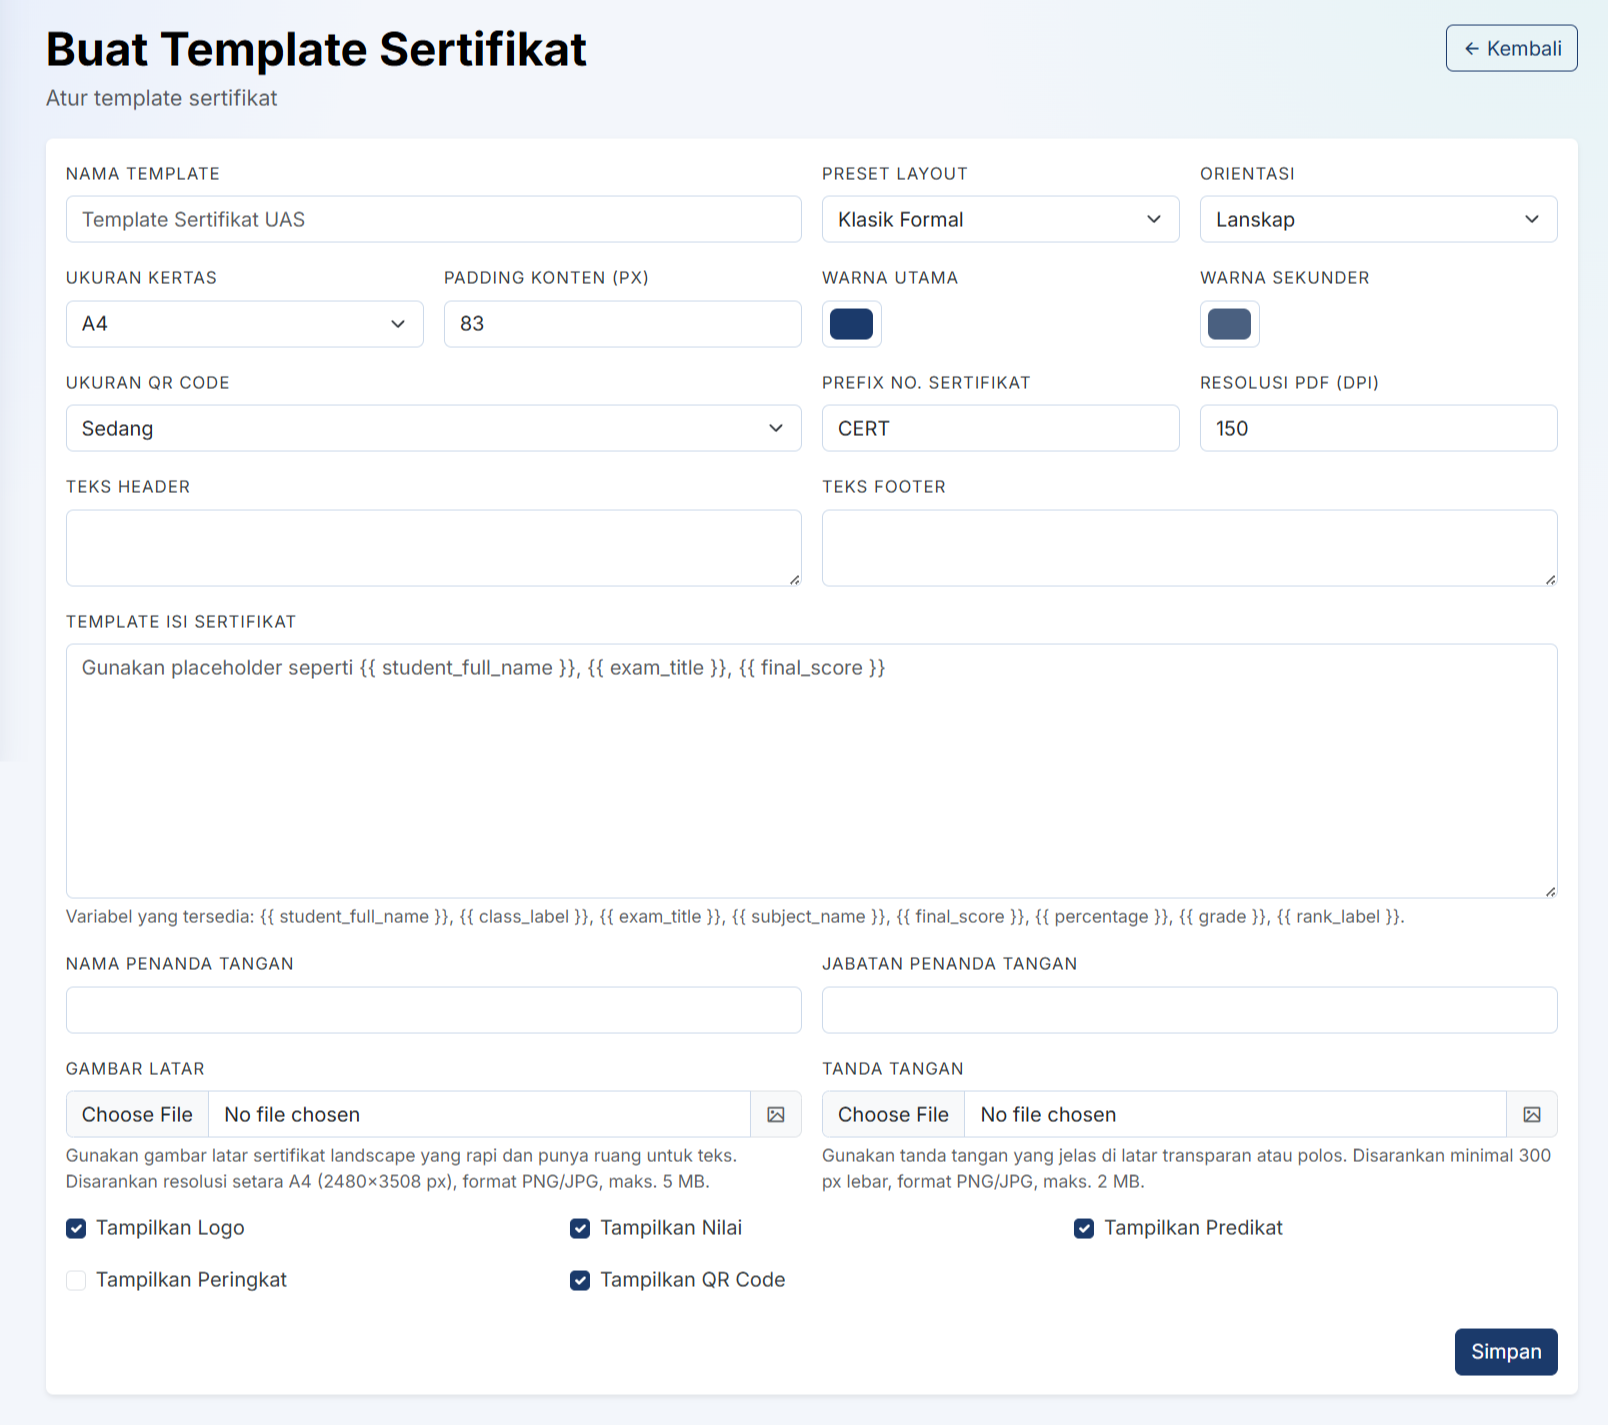This screenshot has height=1425, width=1608.
Task: Click the Teks Footer textarea
Action: pos(1189,548)
